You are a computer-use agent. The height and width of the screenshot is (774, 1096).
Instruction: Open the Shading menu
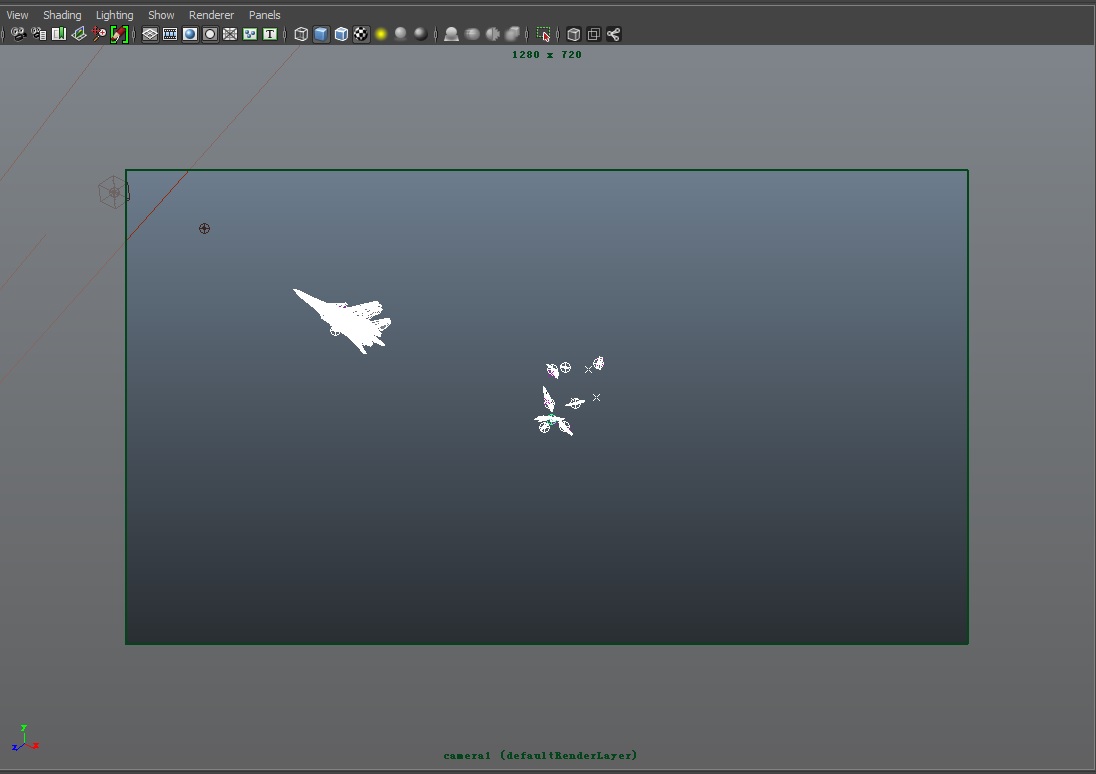click(62, 14)
